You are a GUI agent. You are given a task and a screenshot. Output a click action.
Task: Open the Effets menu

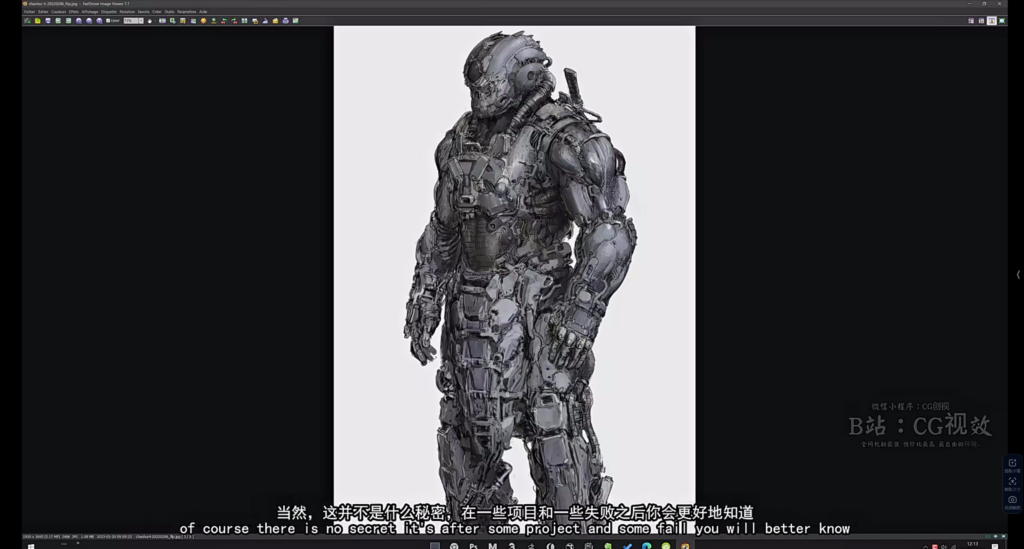pos(74,12)
